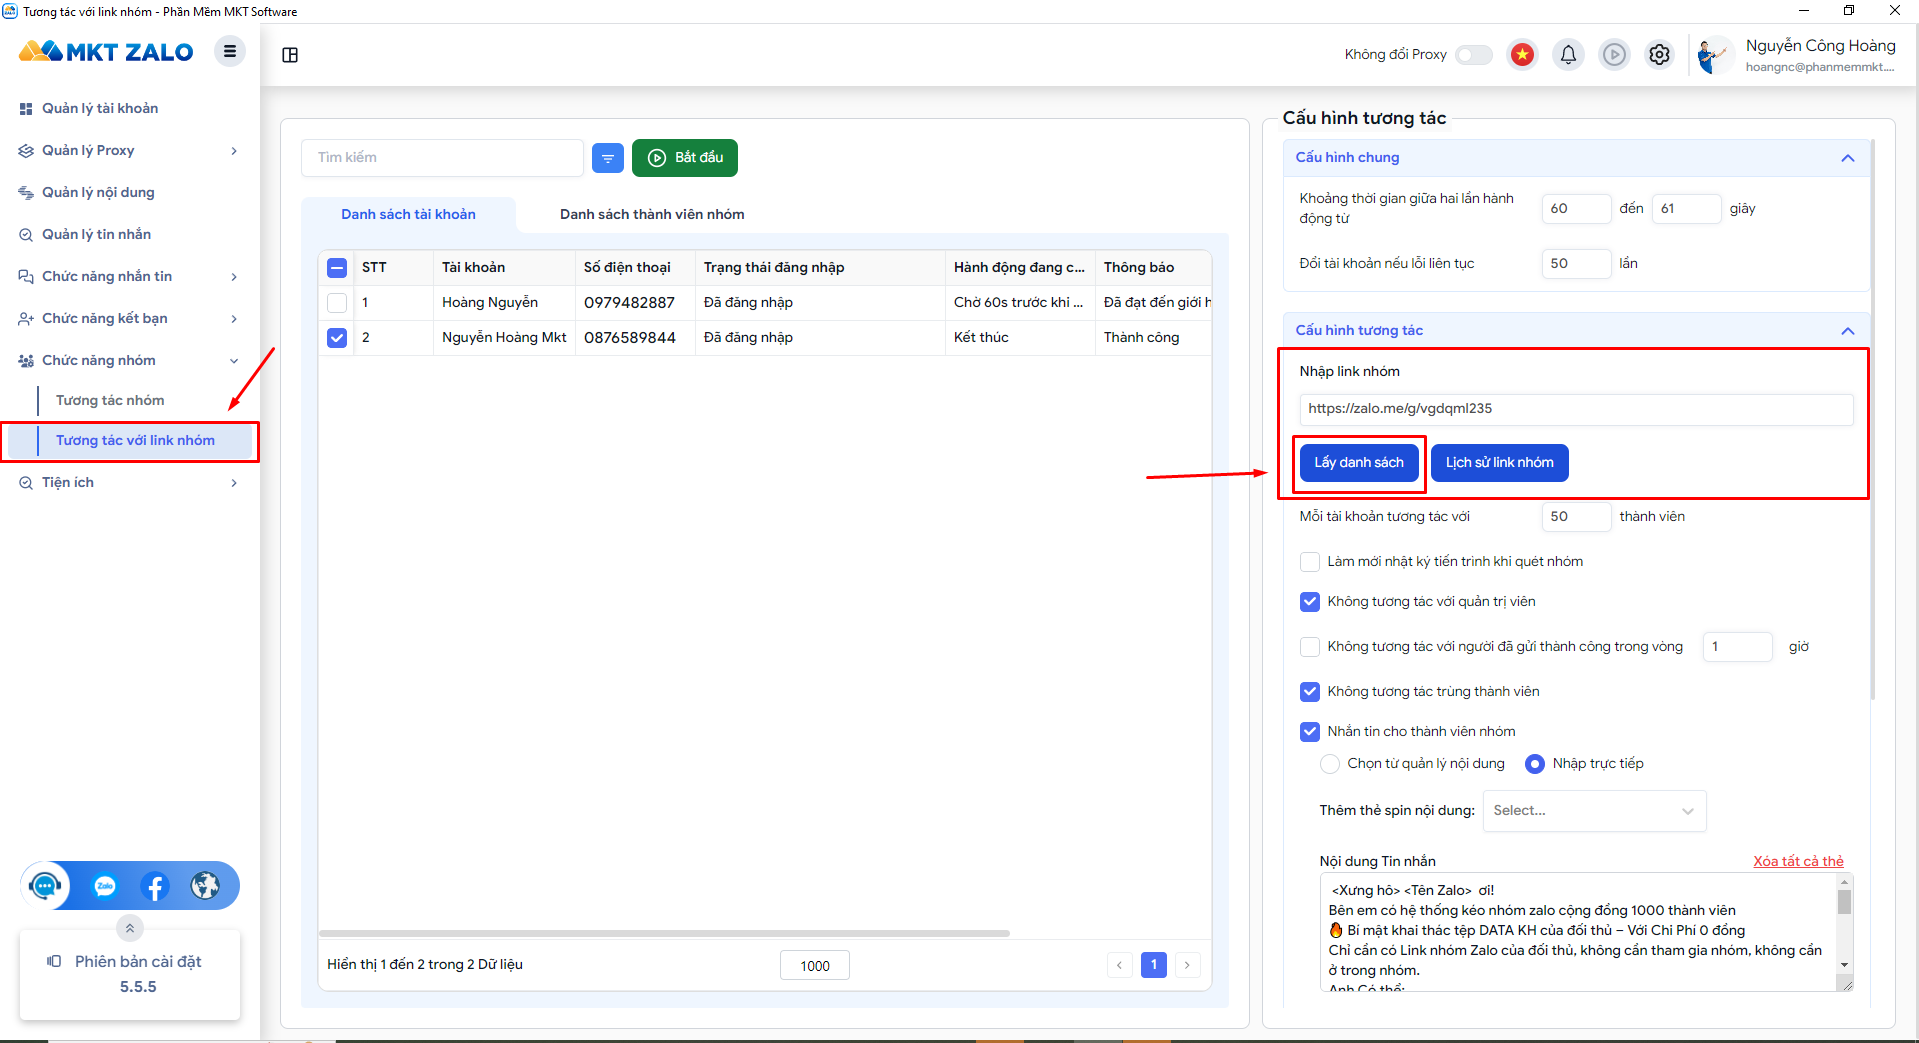
Task: Enable Làm mới nhật ký tiến trình checkbox
Action: (x=1310, y=562)
